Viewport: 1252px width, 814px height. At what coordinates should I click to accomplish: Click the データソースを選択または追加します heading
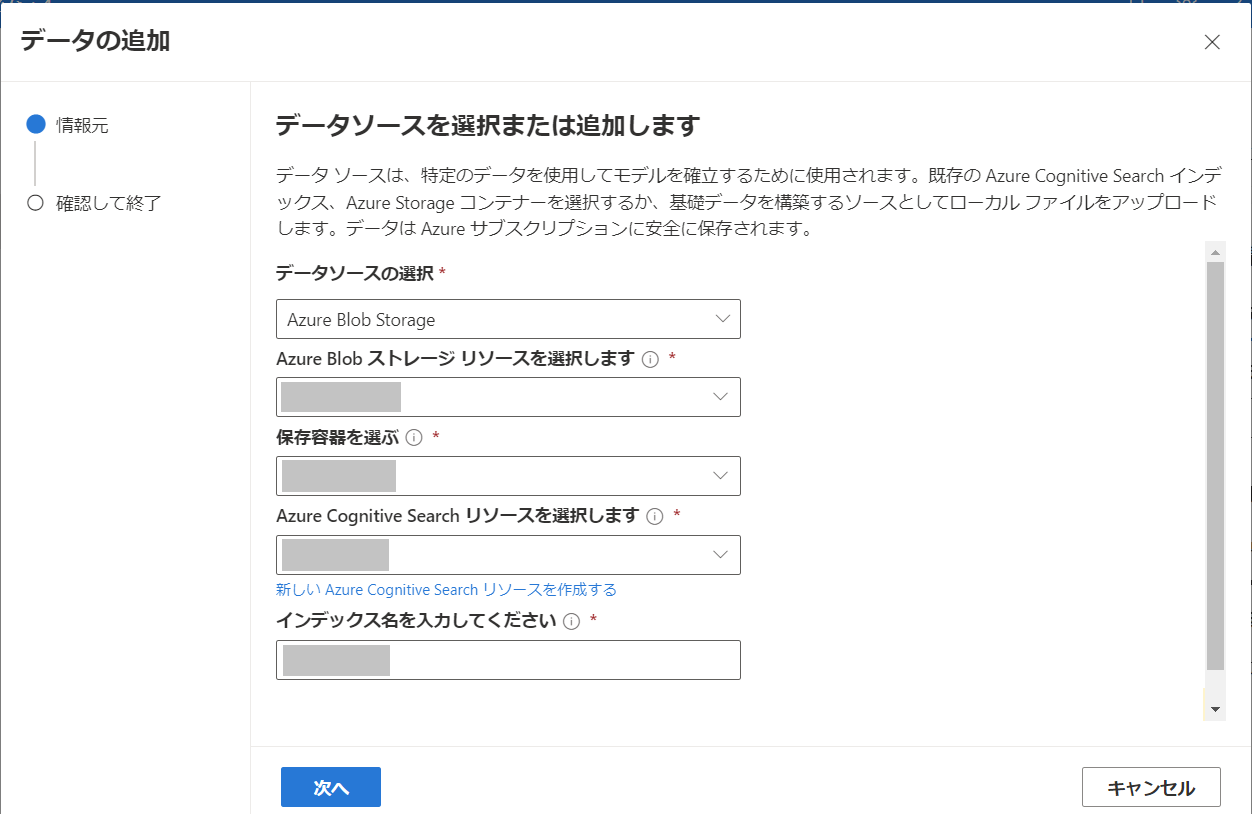487,126
